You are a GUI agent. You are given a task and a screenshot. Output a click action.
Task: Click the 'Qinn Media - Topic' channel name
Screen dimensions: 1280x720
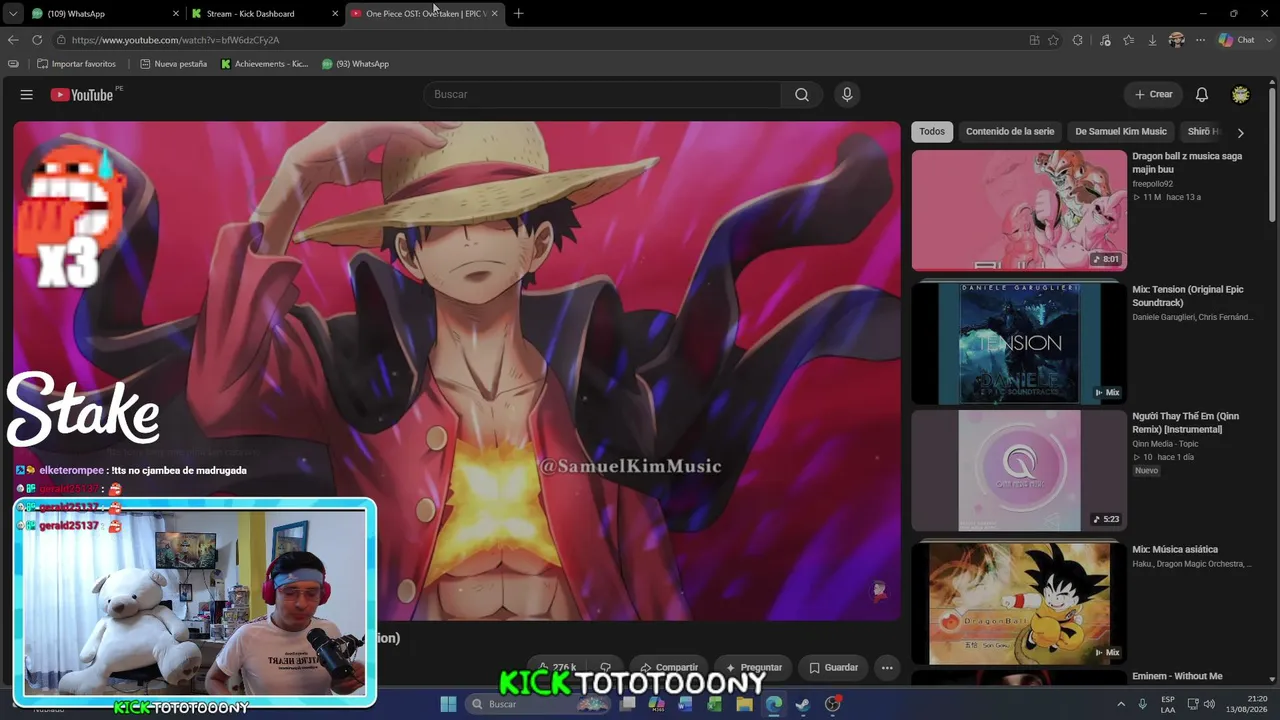1165,444
